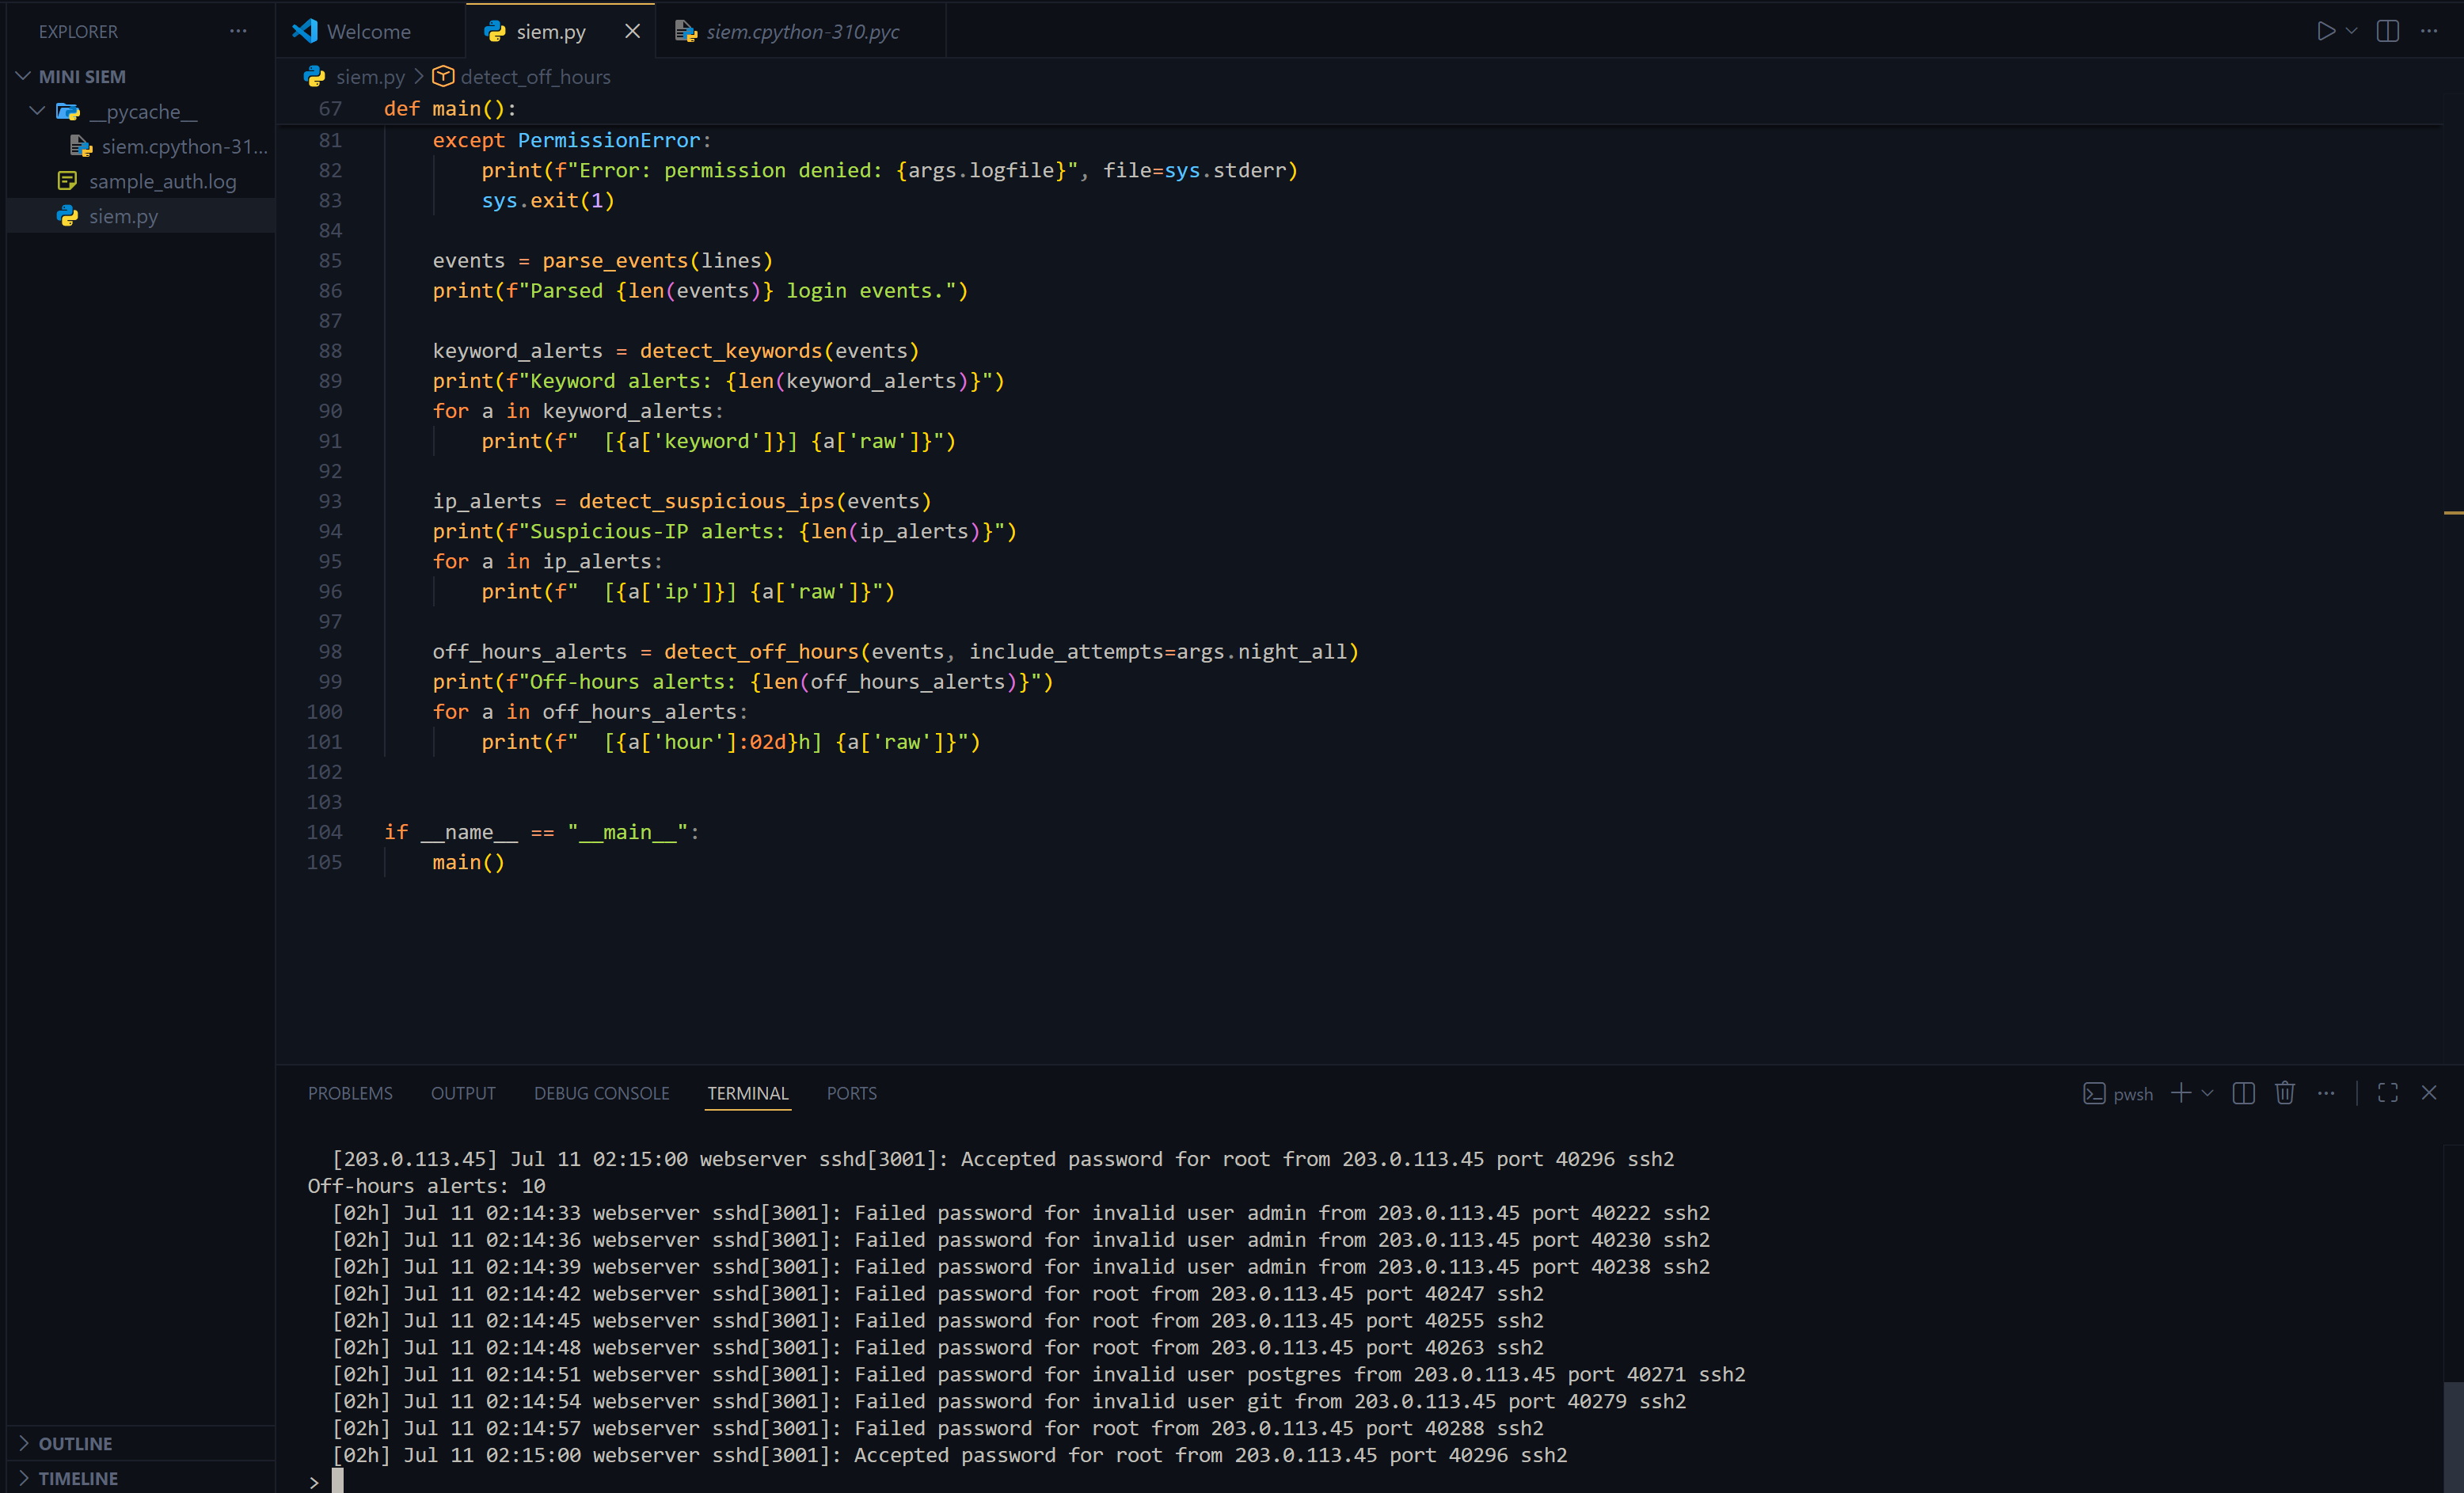
Task: Click the pwsh terminal shell label
Action: coord(2132,1094)
